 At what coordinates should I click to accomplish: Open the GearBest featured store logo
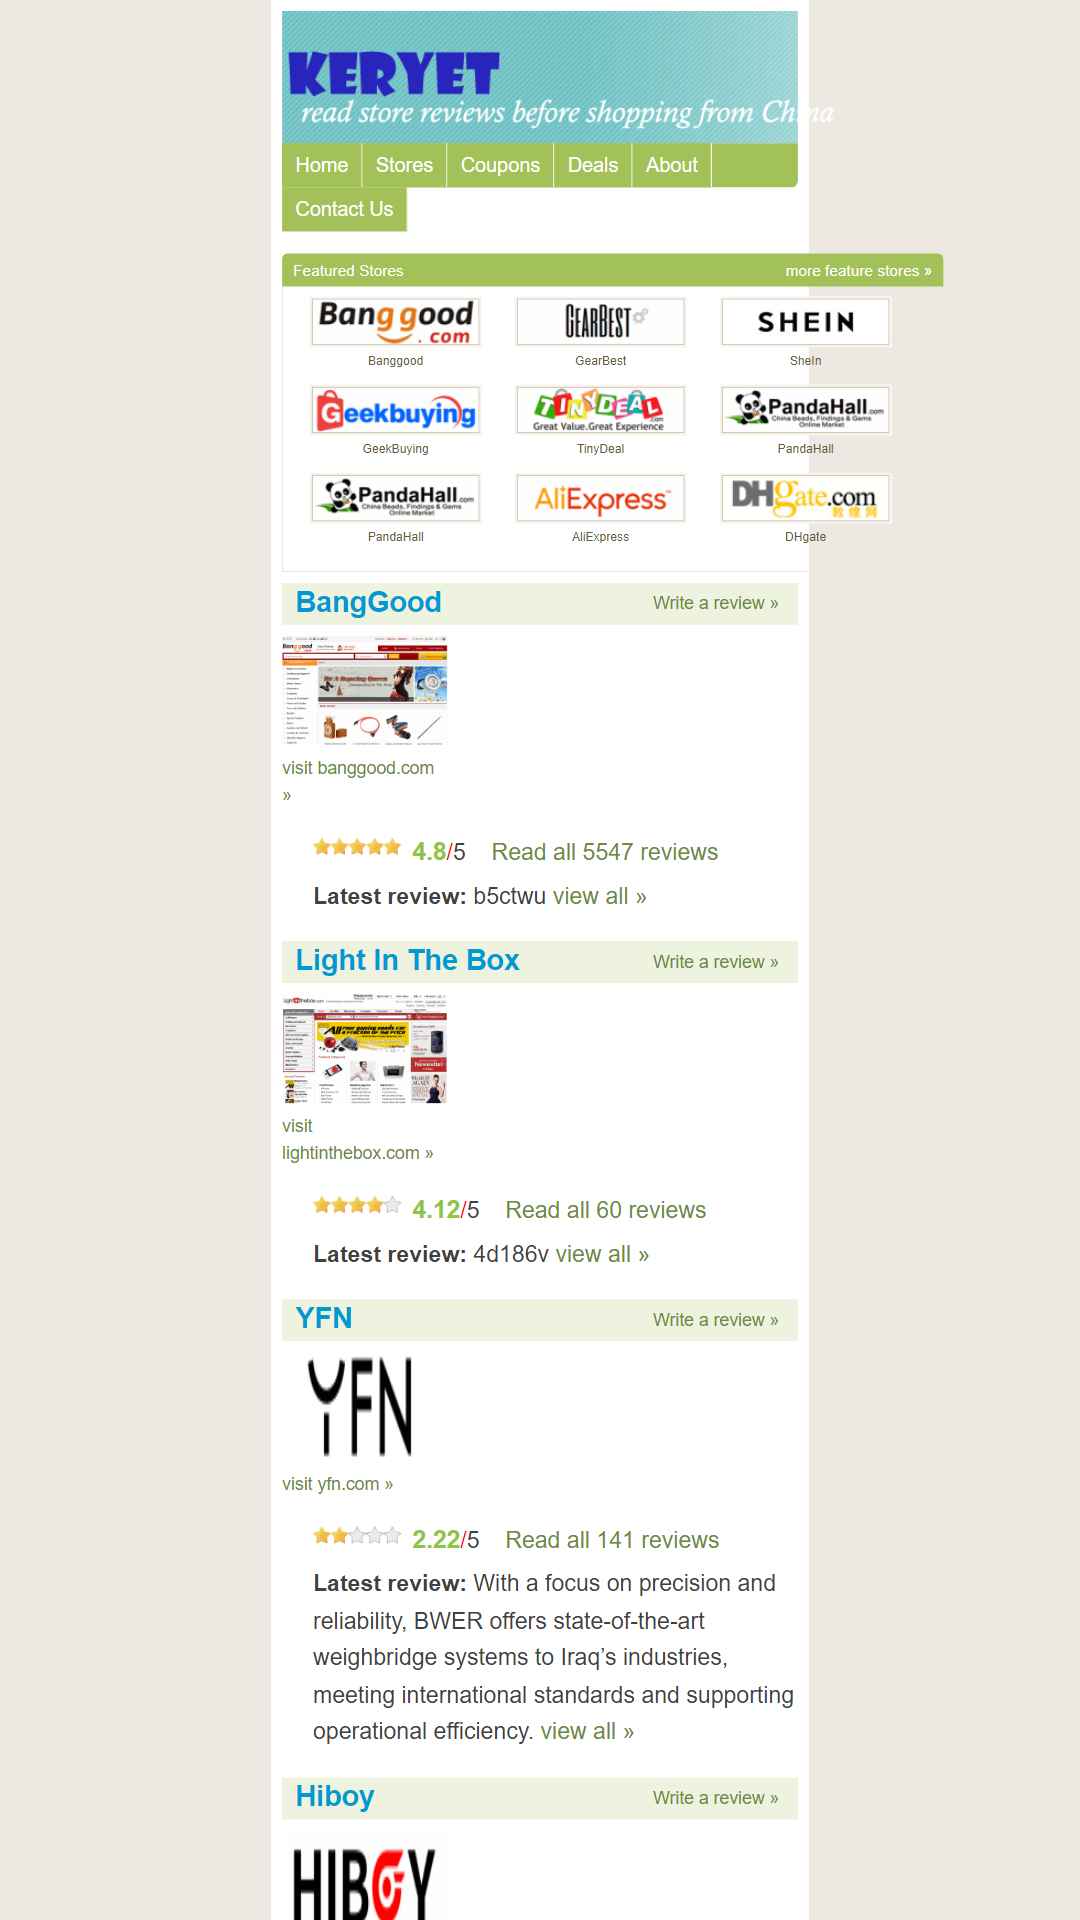pos(600,322)
